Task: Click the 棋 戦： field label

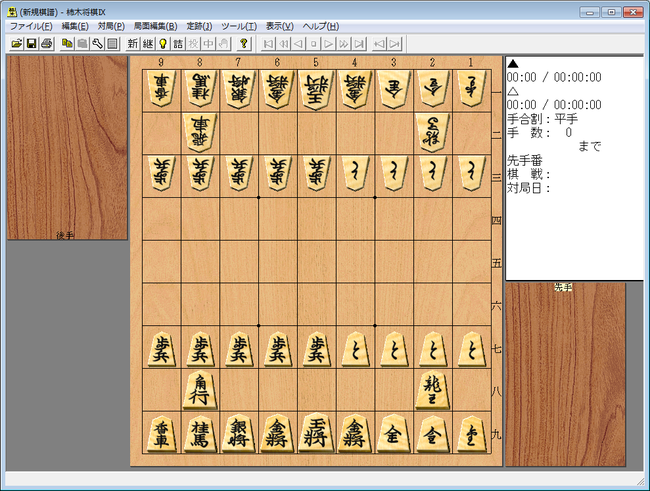Action: pyautogui.click(x=528, y=174)
